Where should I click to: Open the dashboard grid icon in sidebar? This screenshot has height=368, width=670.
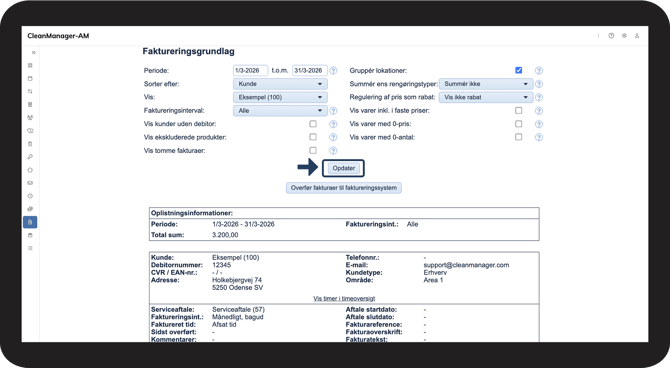(30, 65)
